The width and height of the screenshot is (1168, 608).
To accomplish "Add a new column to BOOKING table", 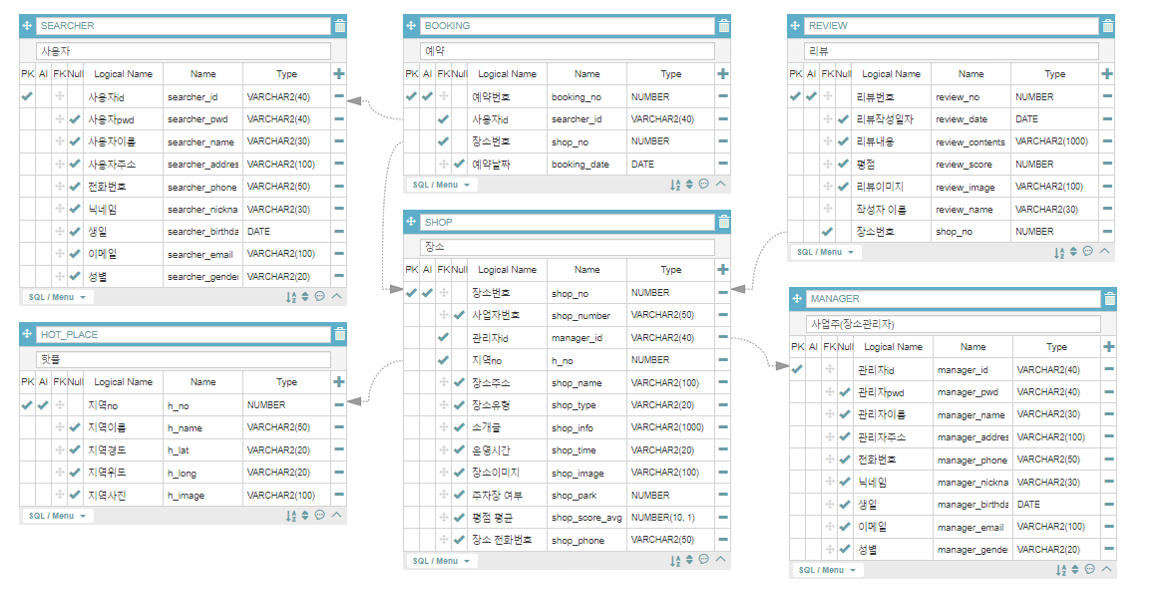I will click(723, 74).
